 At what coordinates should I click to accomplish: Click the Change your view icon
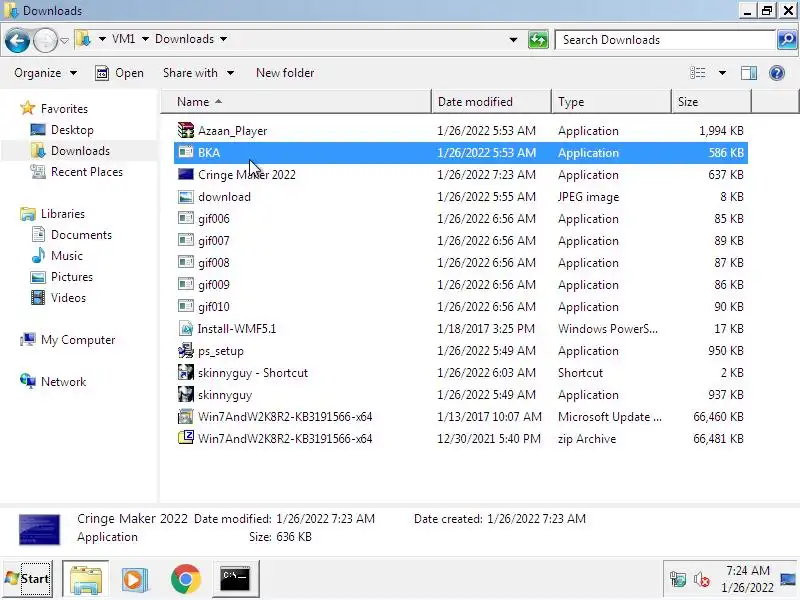point(697,73)
